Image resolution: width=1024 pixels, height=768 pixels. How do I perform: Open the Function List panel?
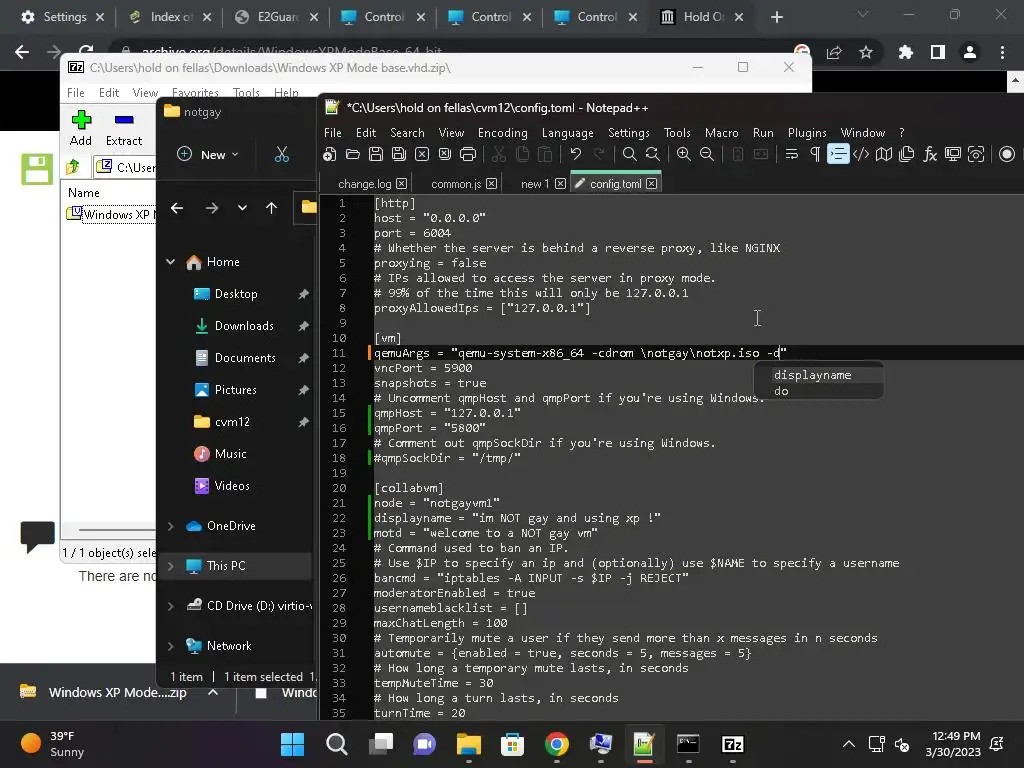[930, 154]
